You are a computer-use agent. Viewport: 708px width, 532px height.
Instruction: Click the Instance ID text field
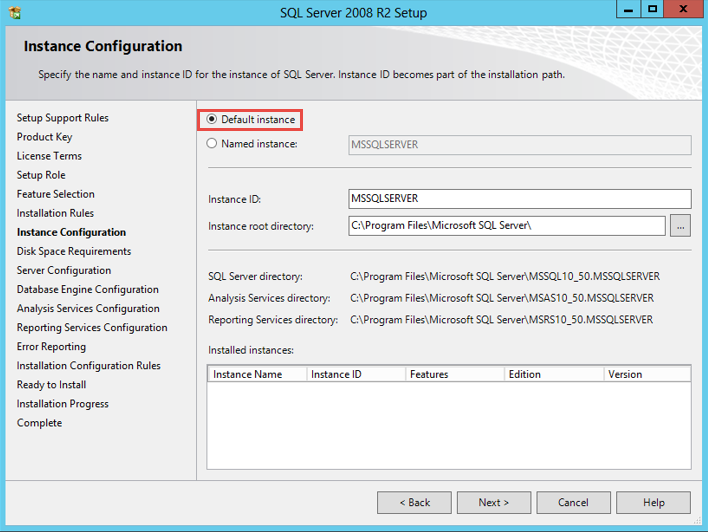click(519, 199)
